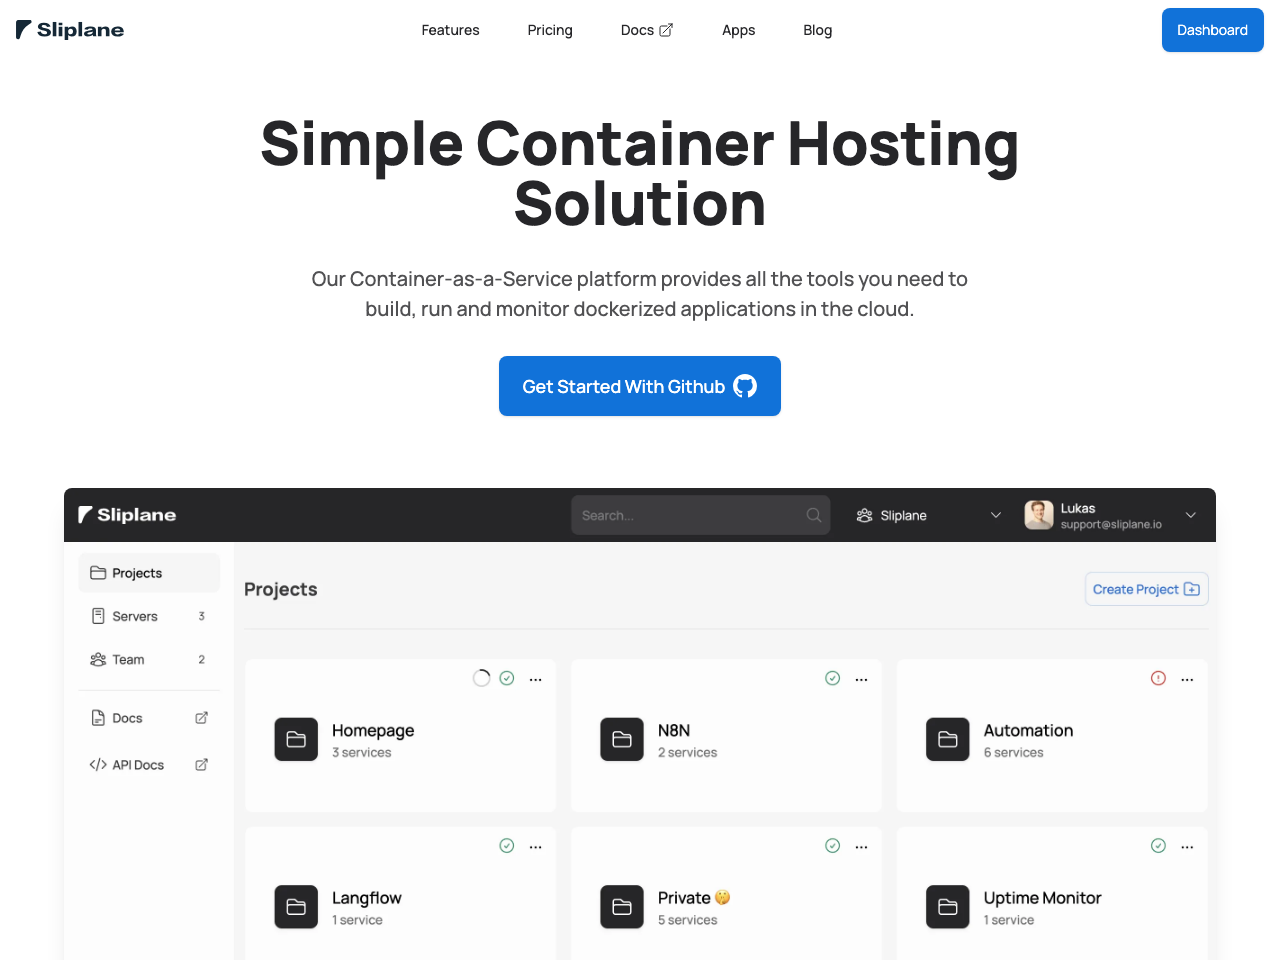1280x960 pixels.
Task: Click Lukas's profile avatar
Action: [x=1039, y=515]
